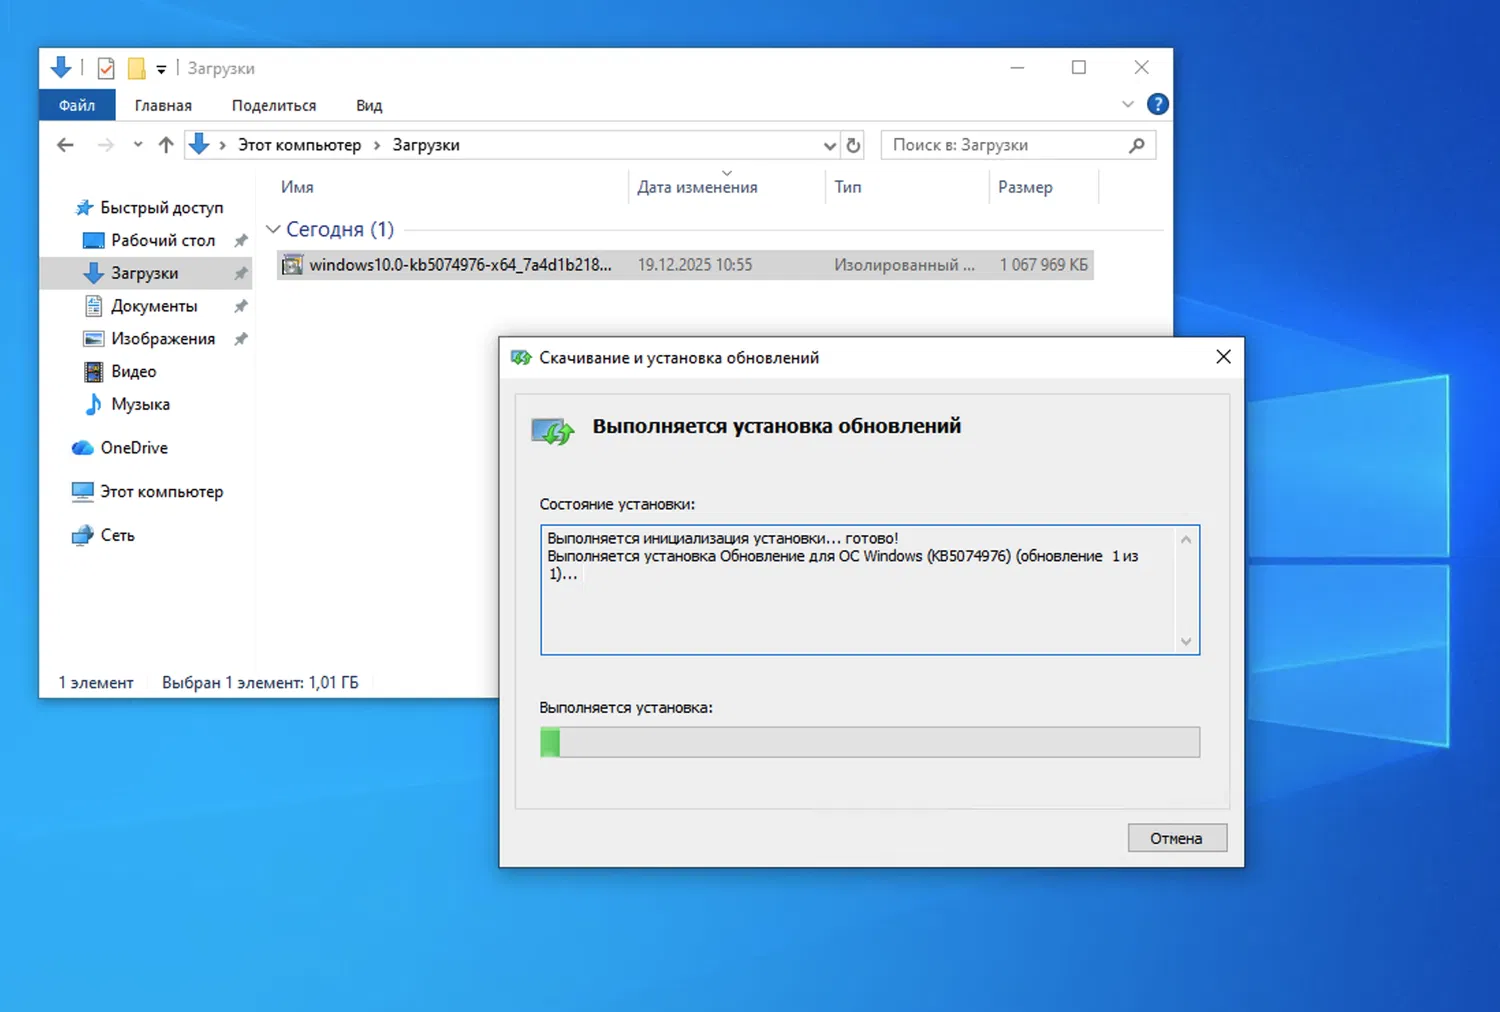Screen dimensions: 1500x1012
Task: Click the magnifier search icon
Action: [1137, 145]
